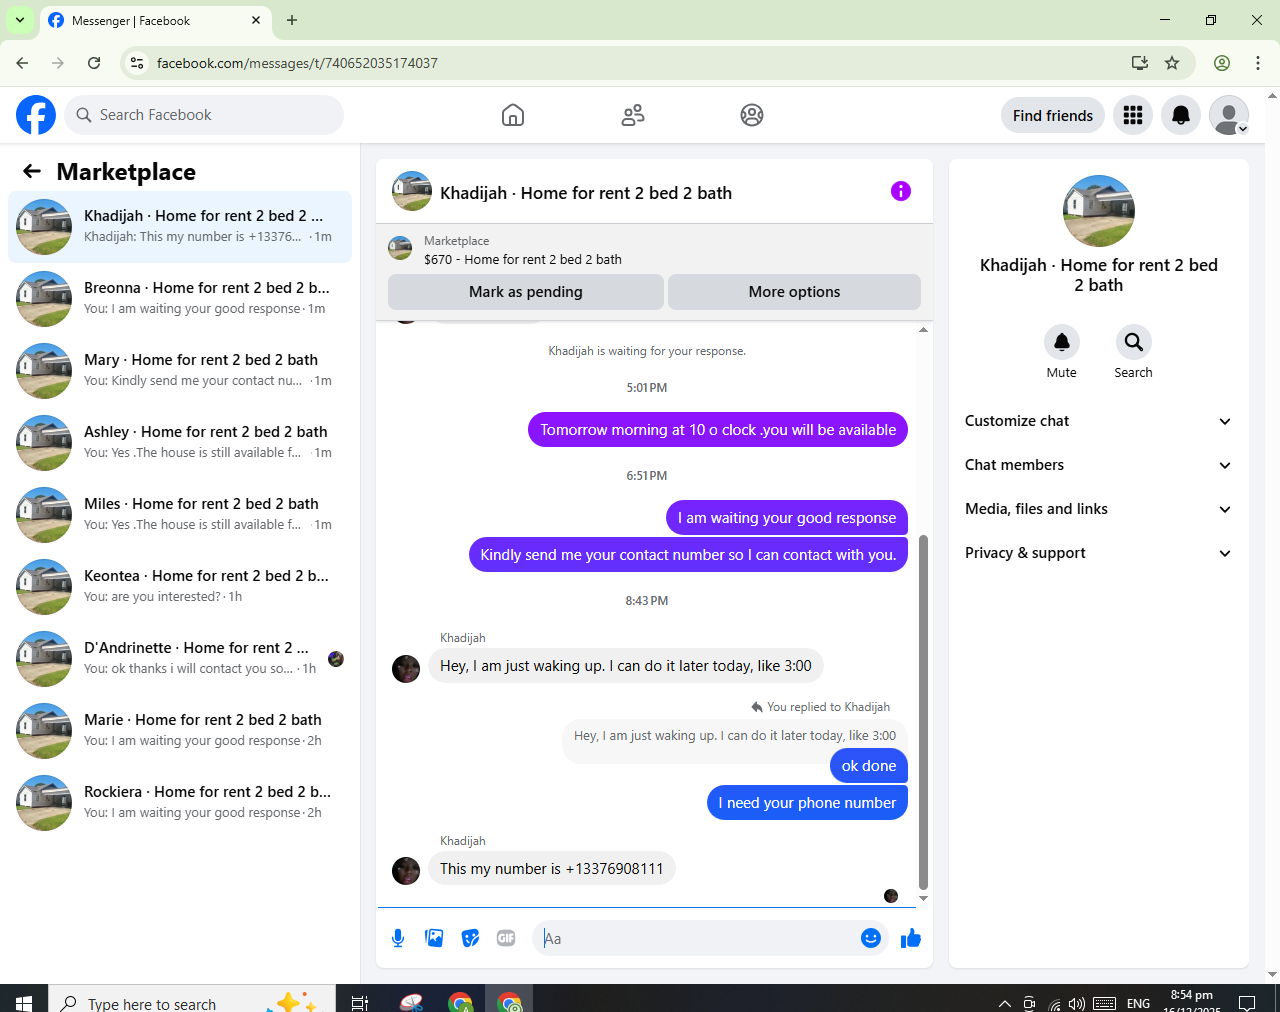Click the volume icon in system tray

tap(1077, 1003)
